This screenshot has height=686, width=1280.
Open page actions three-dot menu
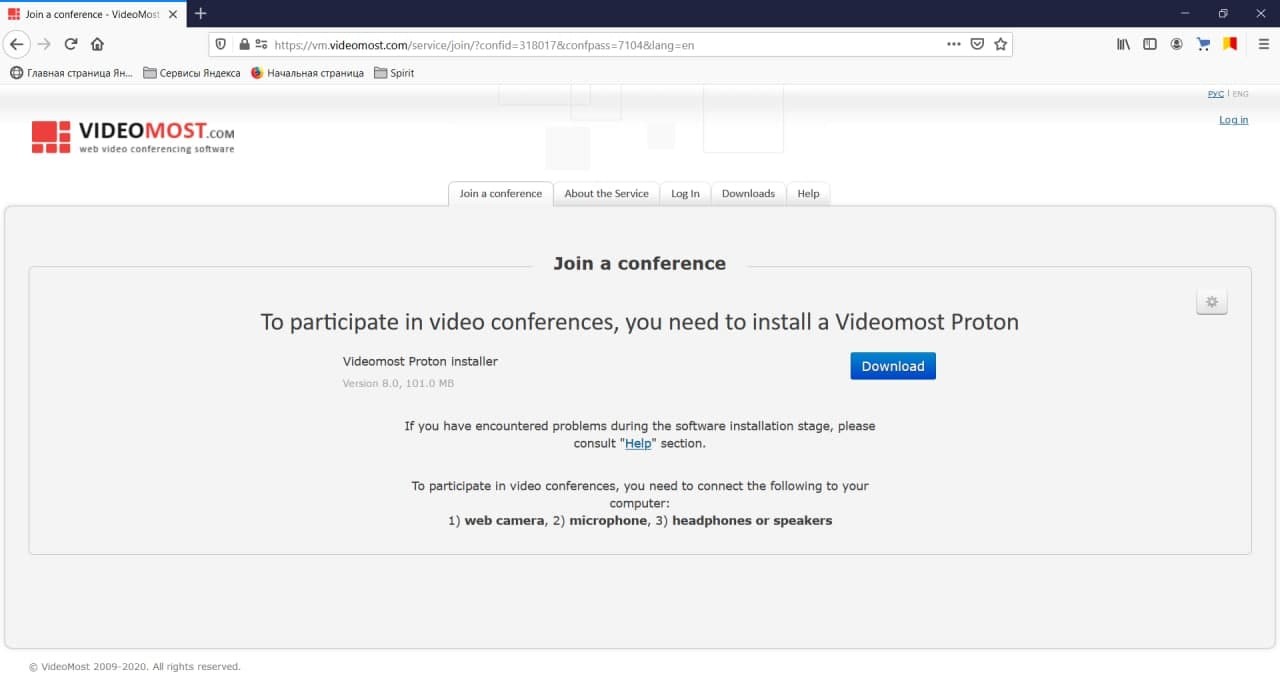953,44
